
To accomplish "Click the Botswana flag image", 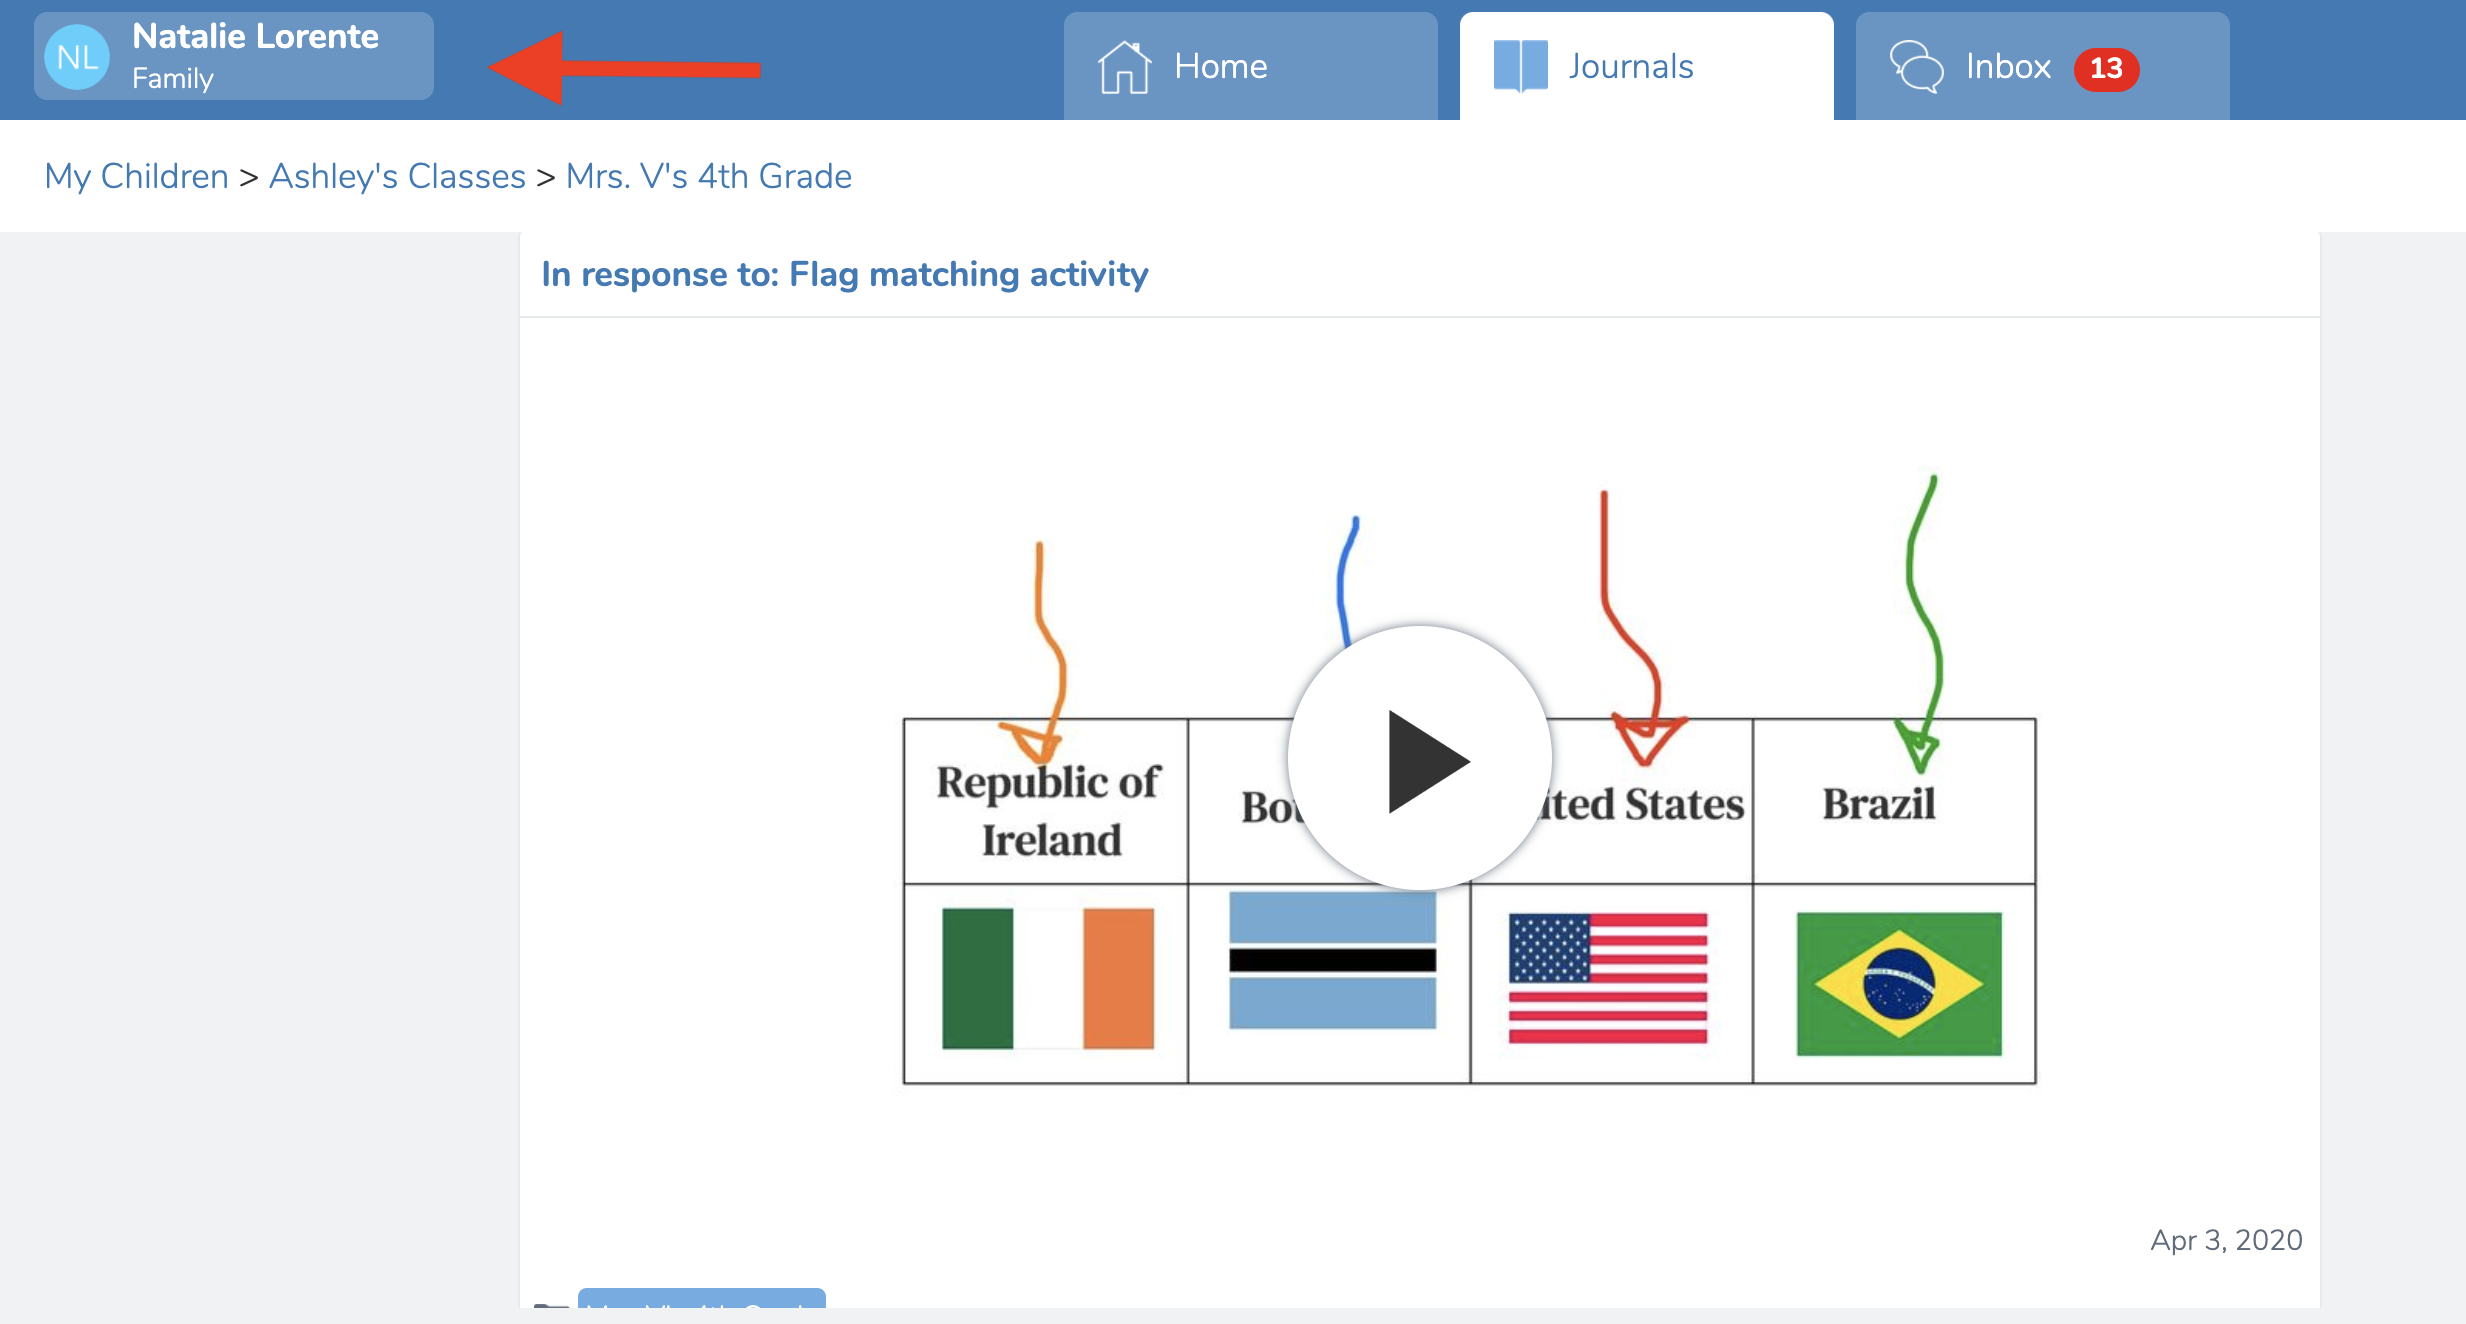I will [x=1332, y=960].
